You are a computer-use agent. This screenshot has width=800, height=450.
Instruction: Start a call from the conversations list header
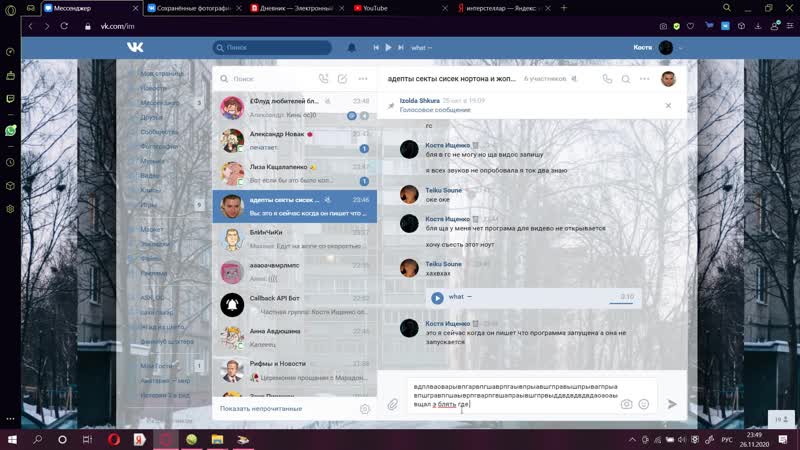323,78
